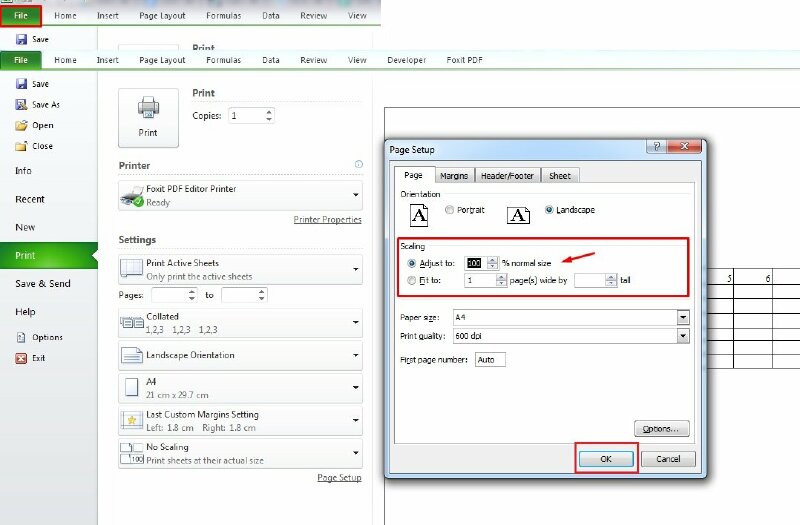Open the Page Setup link below settings
Image resolution: width=800 pixels, height=525 pixels.
pyautogui.click(x=339, y=478)
